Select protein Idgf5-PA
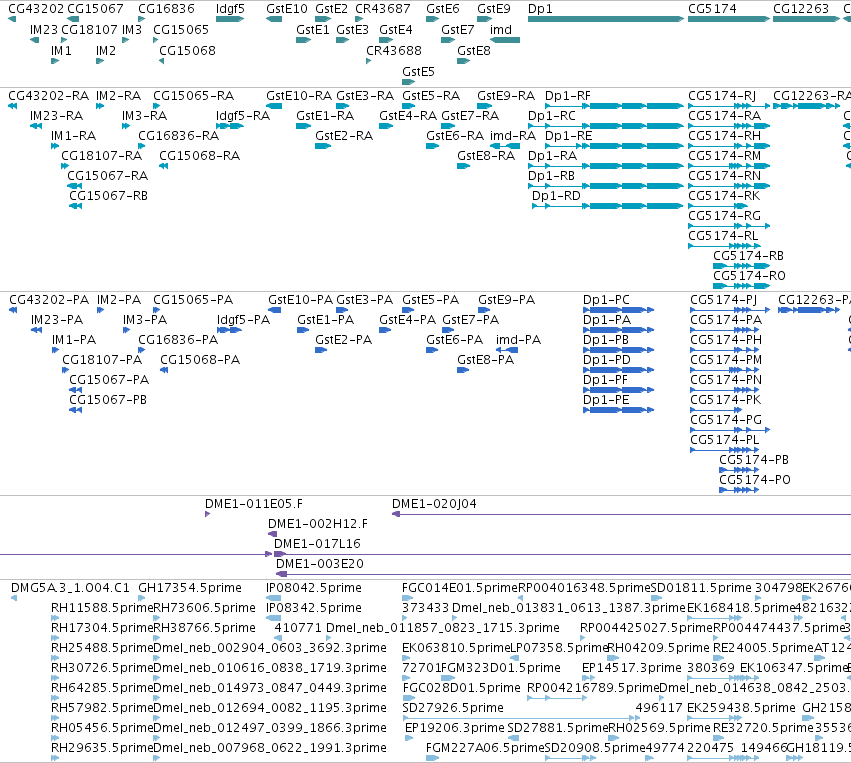851x763 pixels. point(229,330)
